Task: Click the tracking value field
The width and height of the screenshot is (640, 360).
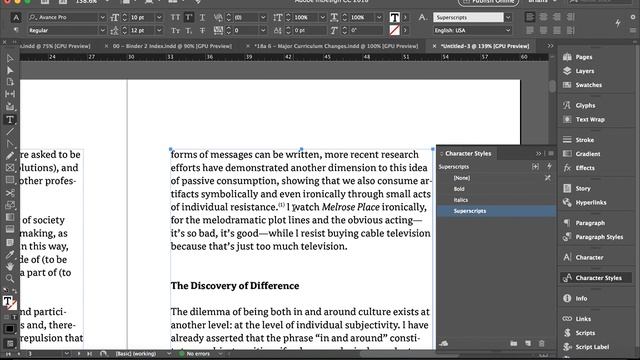Action: (246, 30)
